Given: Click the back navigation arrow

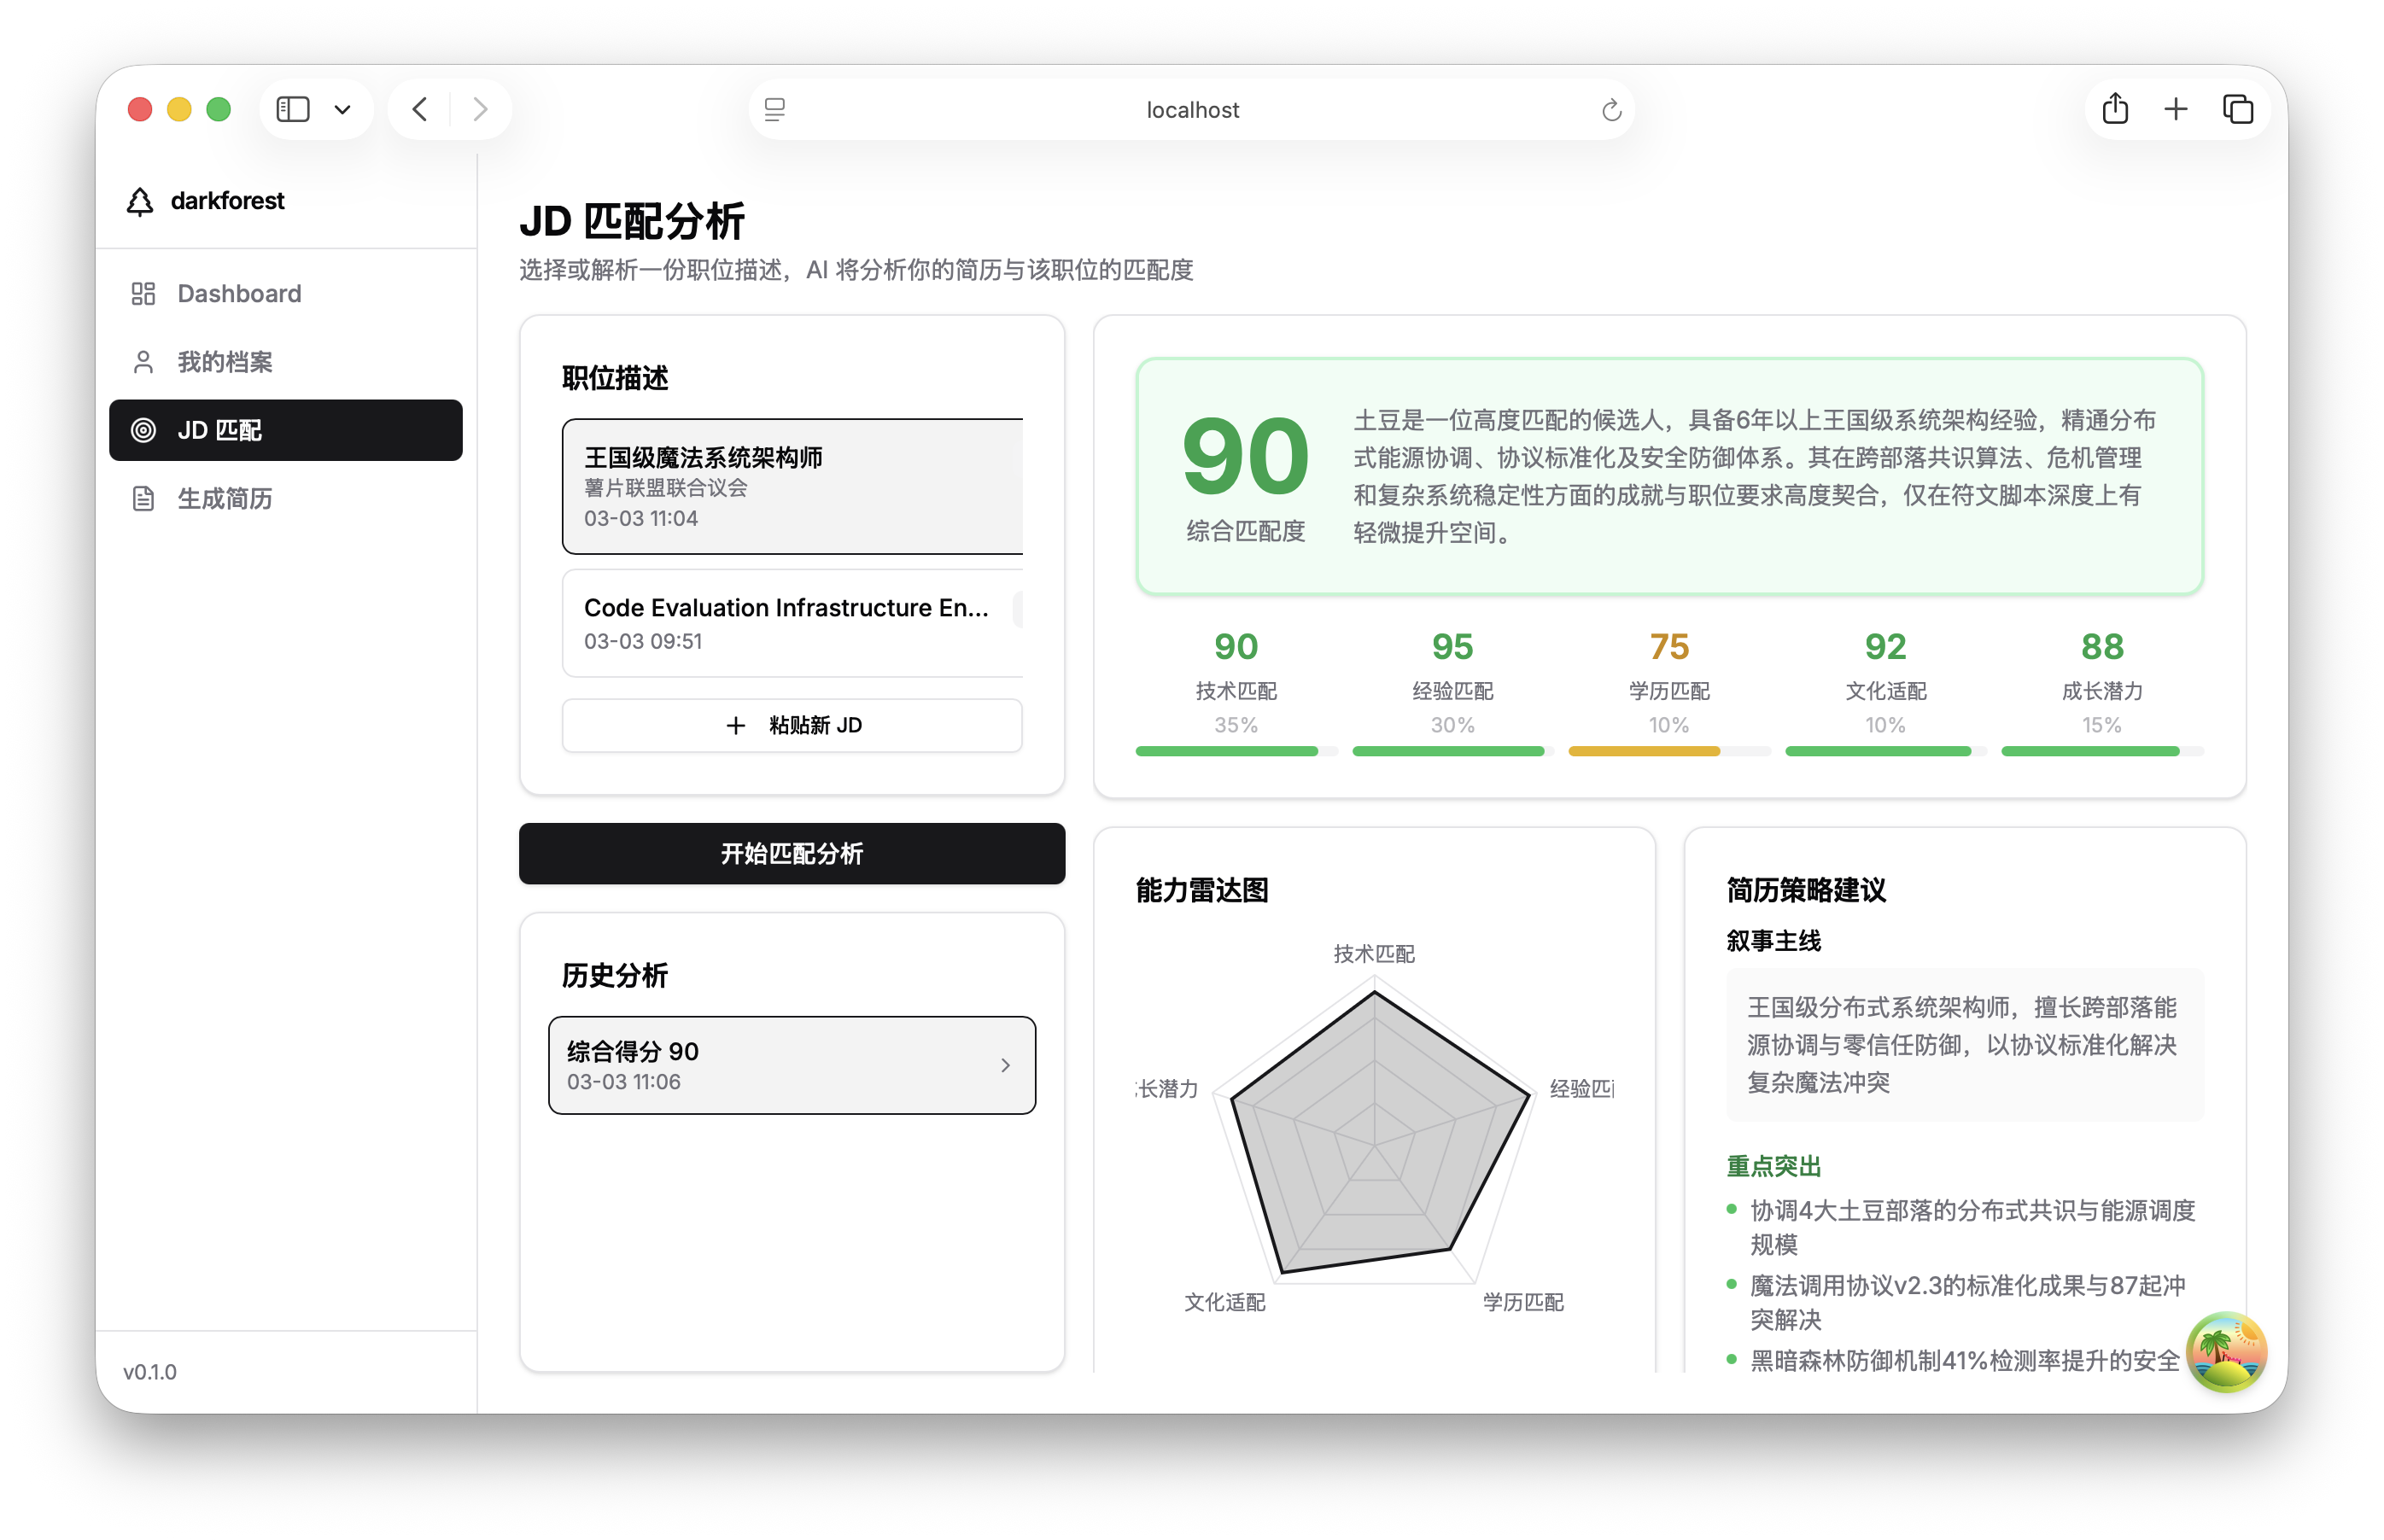Looking at the screenshot, I should pyautogui.click(x=419, y=109).
